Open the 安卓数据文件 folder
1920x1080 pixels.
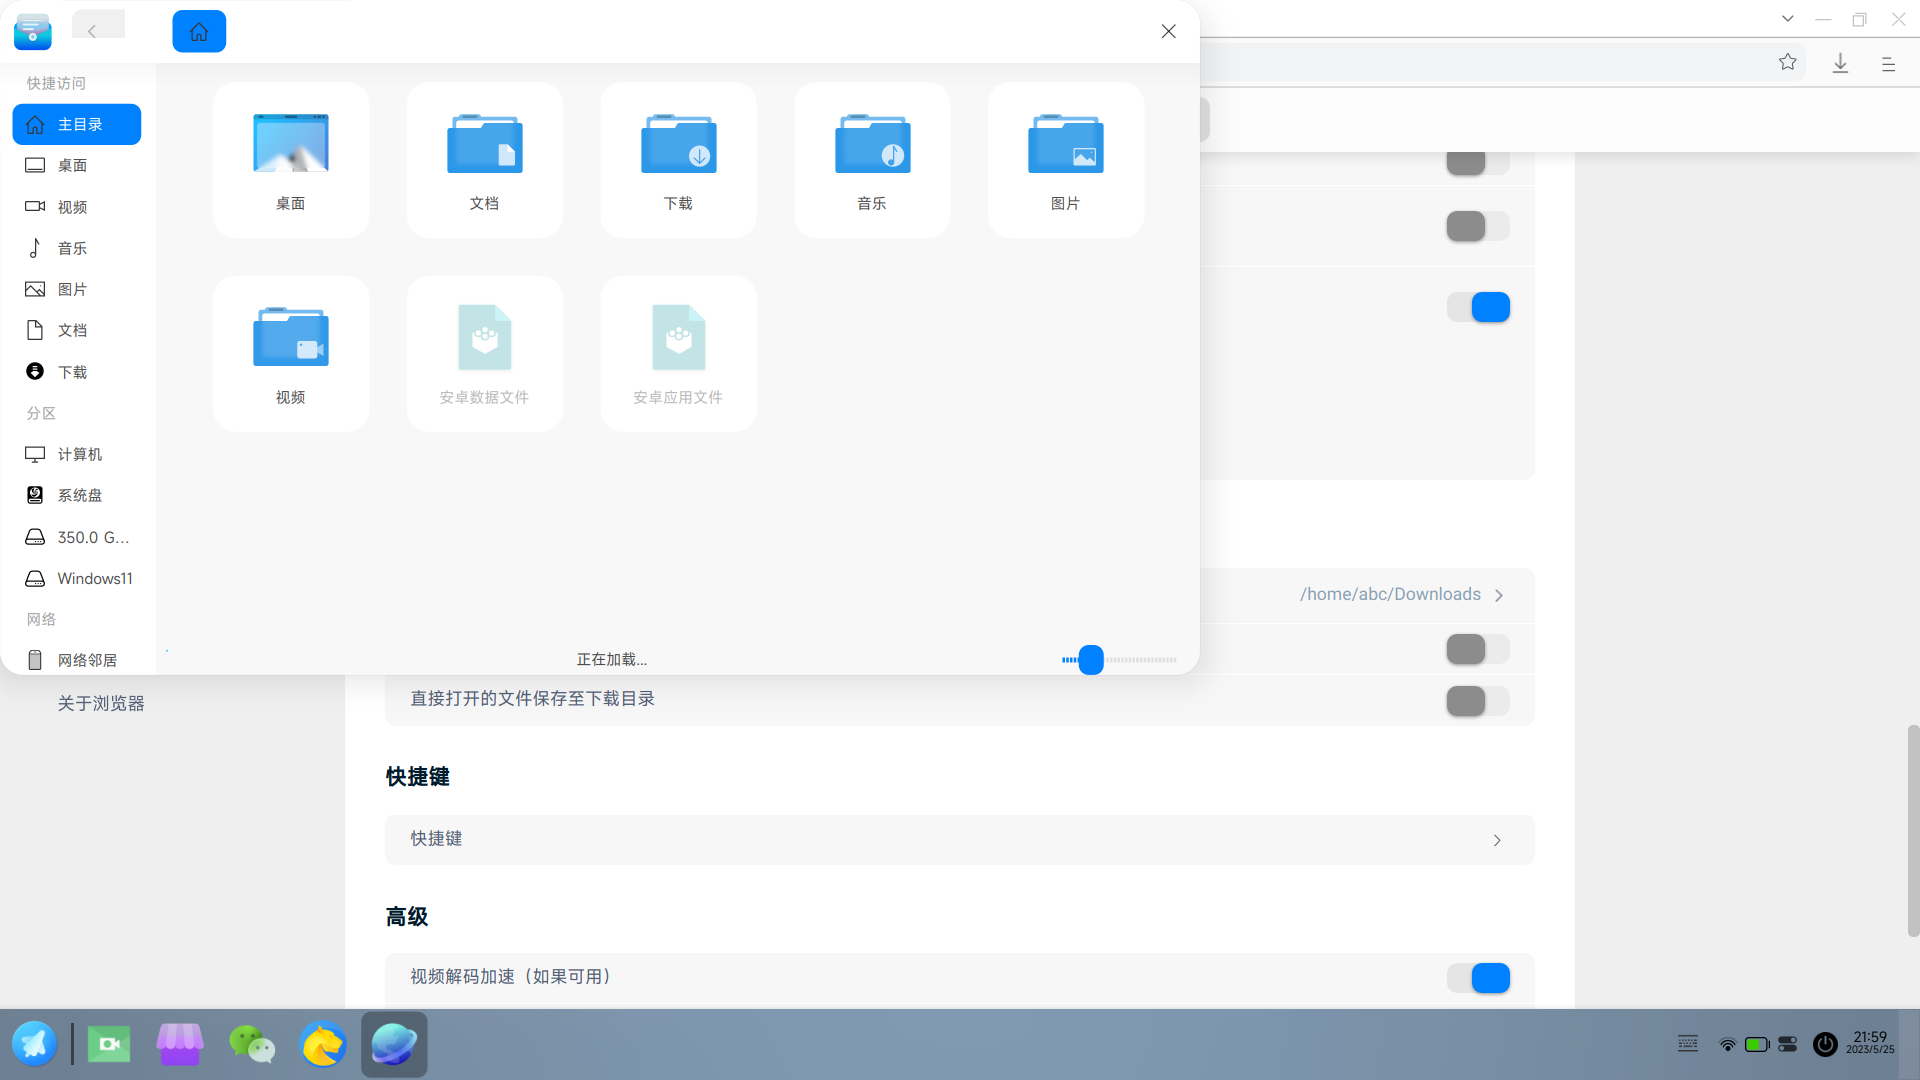pyautogui.click(x=484, y=352)
